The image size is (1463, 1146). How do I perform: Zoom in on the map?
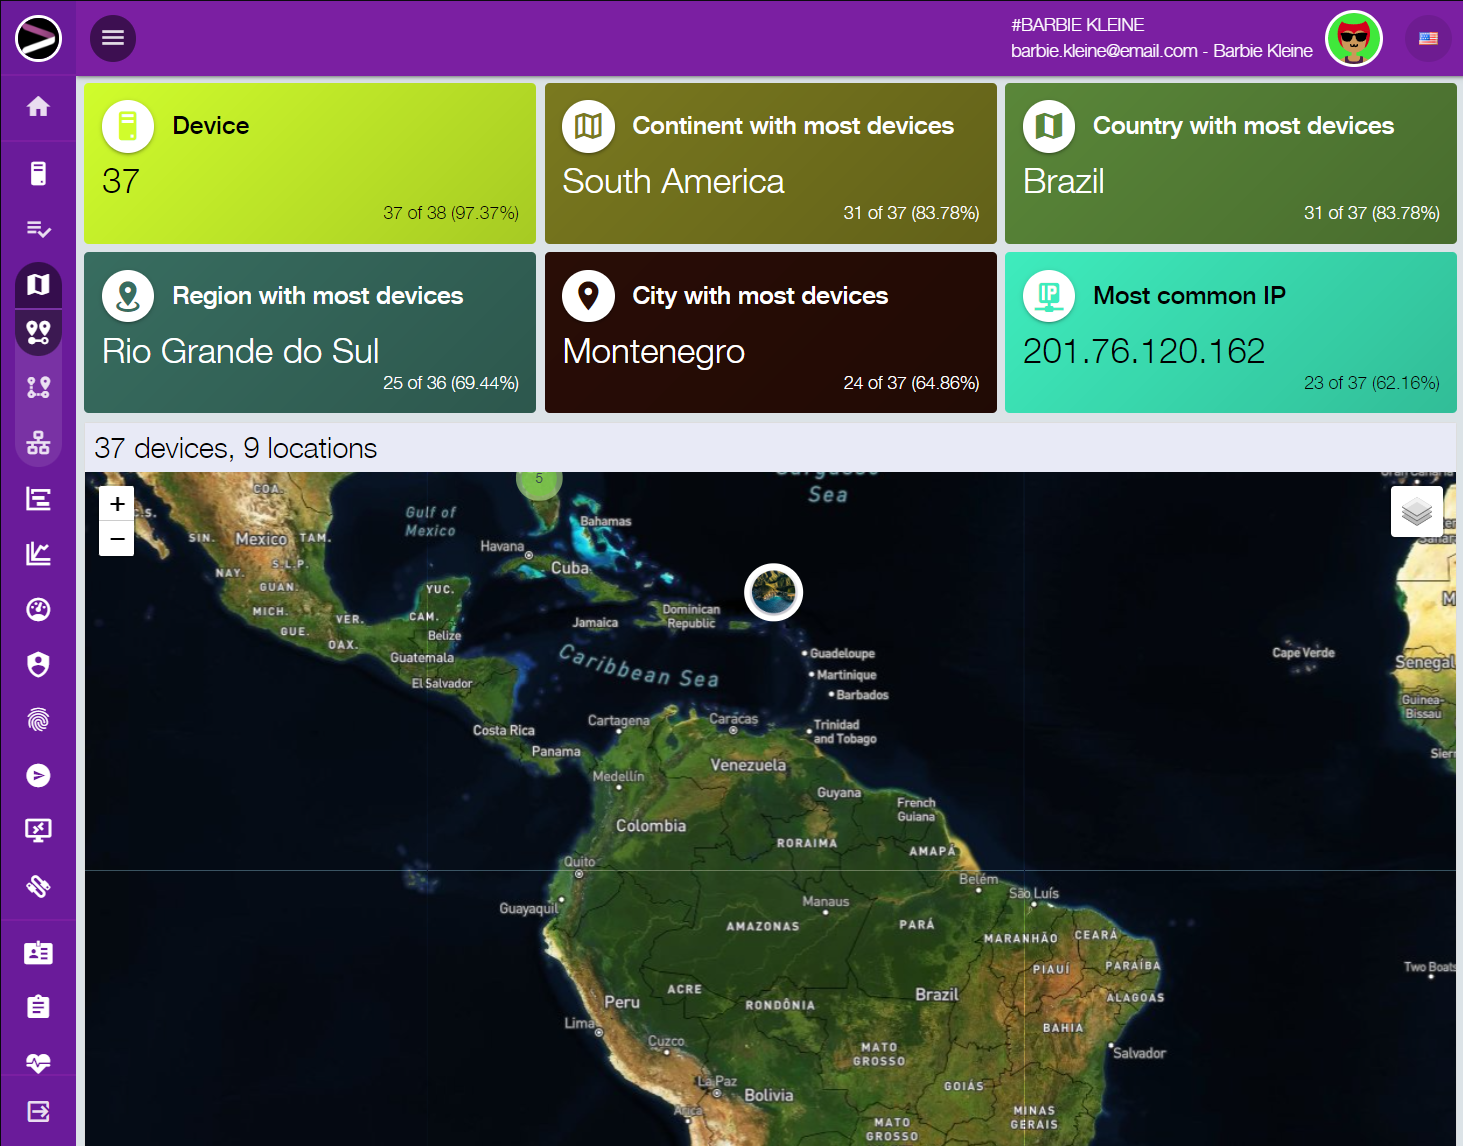pos(117,504)
